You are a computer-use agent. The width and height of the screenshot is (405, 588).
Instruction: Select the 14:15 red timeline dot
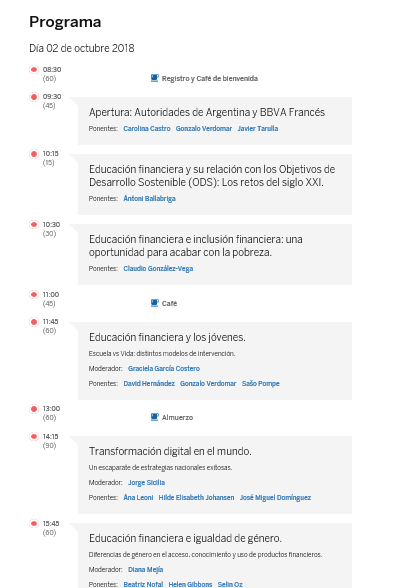click(34, 436)
